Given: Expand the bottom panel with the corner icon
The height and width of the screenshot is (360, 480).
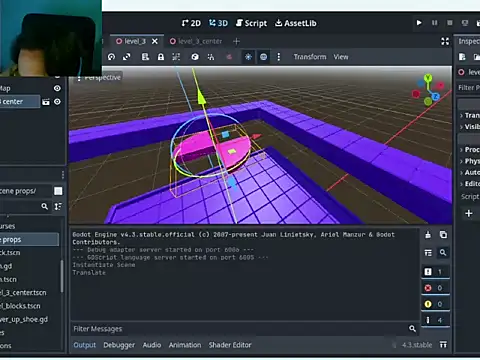Looking at the screenshot, I should pyautogui.click(x=443, y=345).
